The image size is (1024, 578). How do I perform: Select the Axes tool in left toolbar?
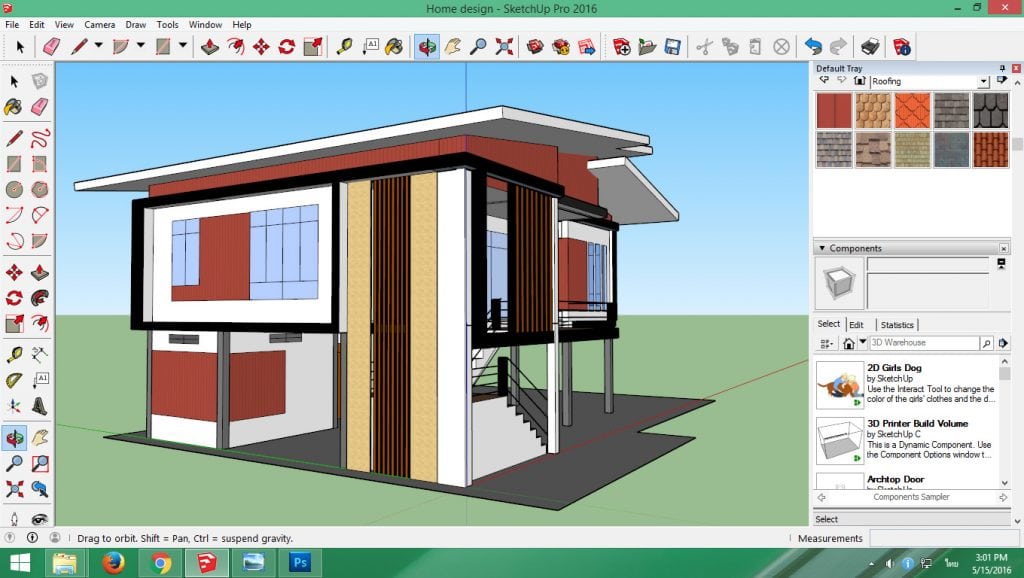click(14, 406)
